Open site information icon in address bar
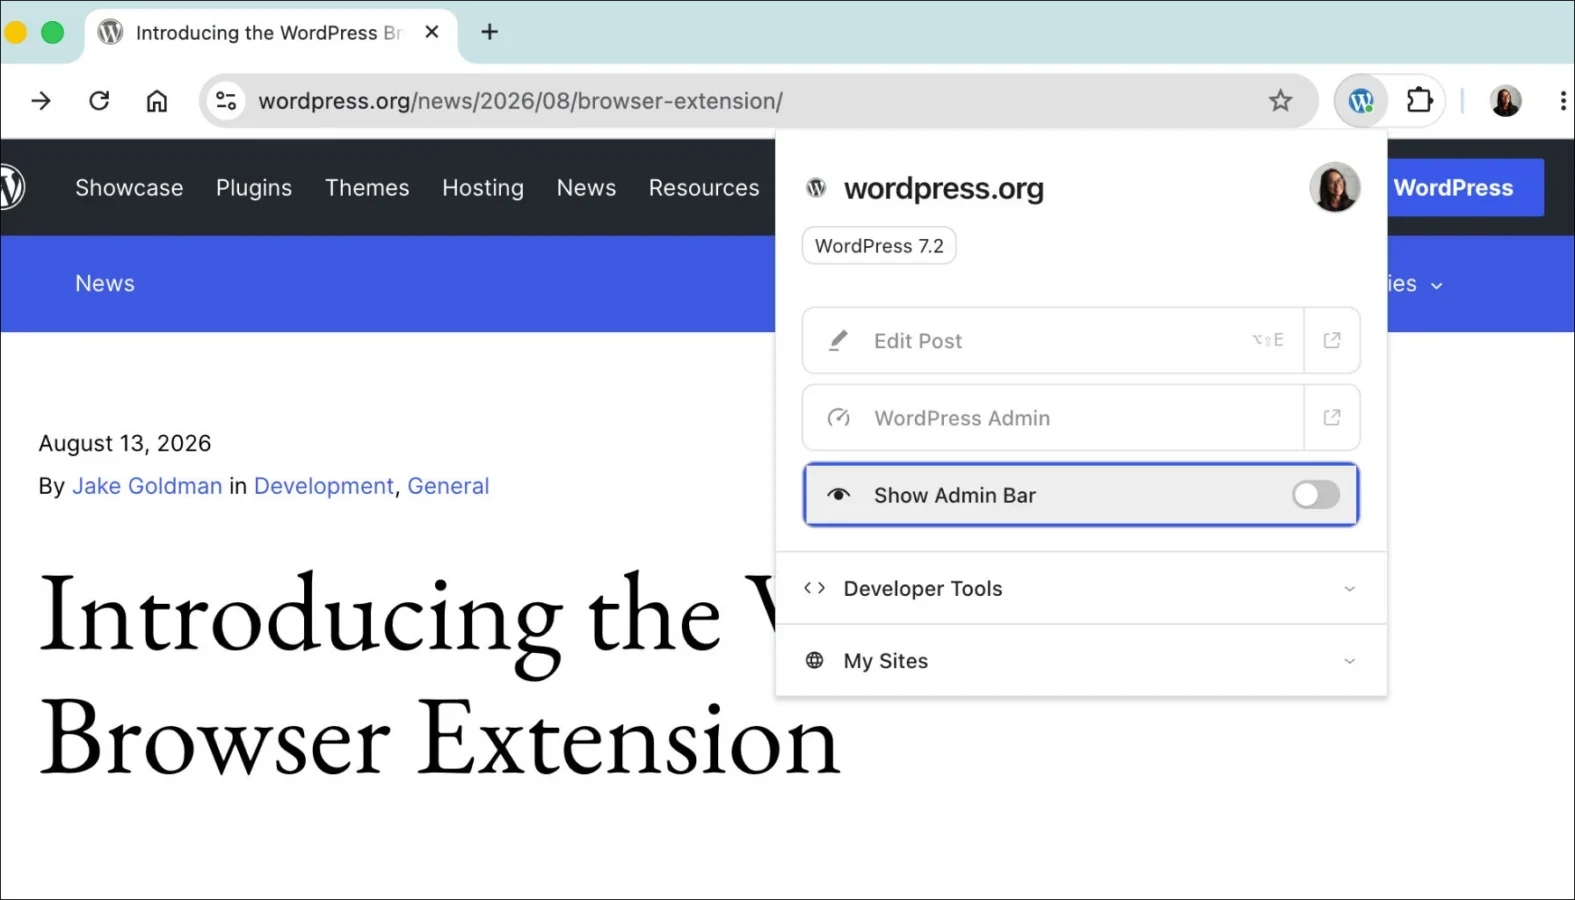 tap(226, 100)
